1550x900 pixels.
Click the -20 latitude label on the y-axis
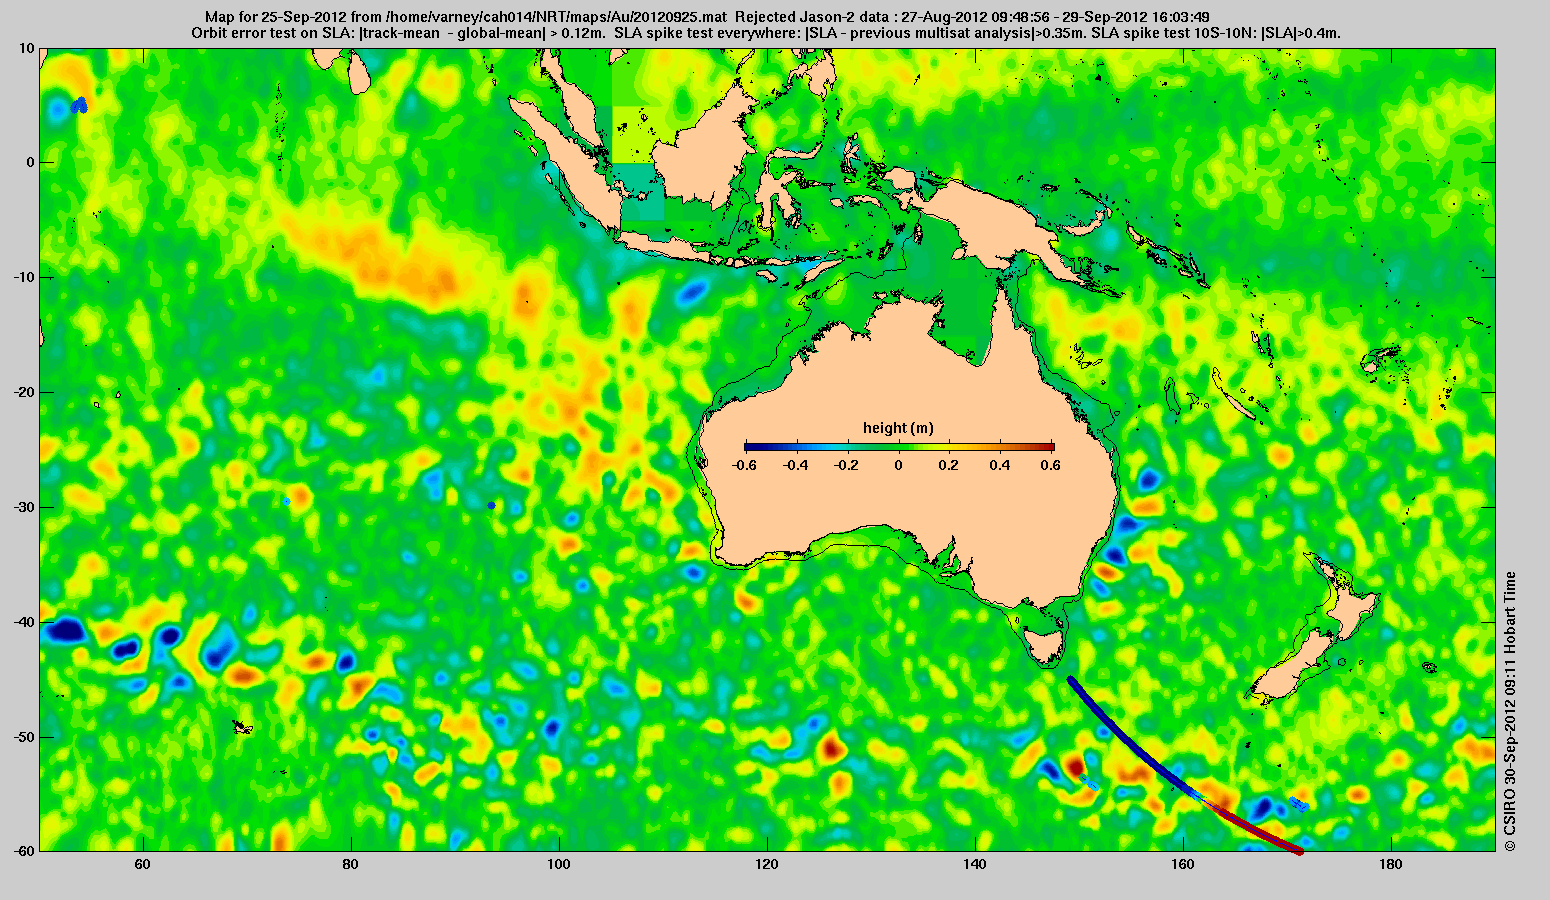[x=24, y=392]
